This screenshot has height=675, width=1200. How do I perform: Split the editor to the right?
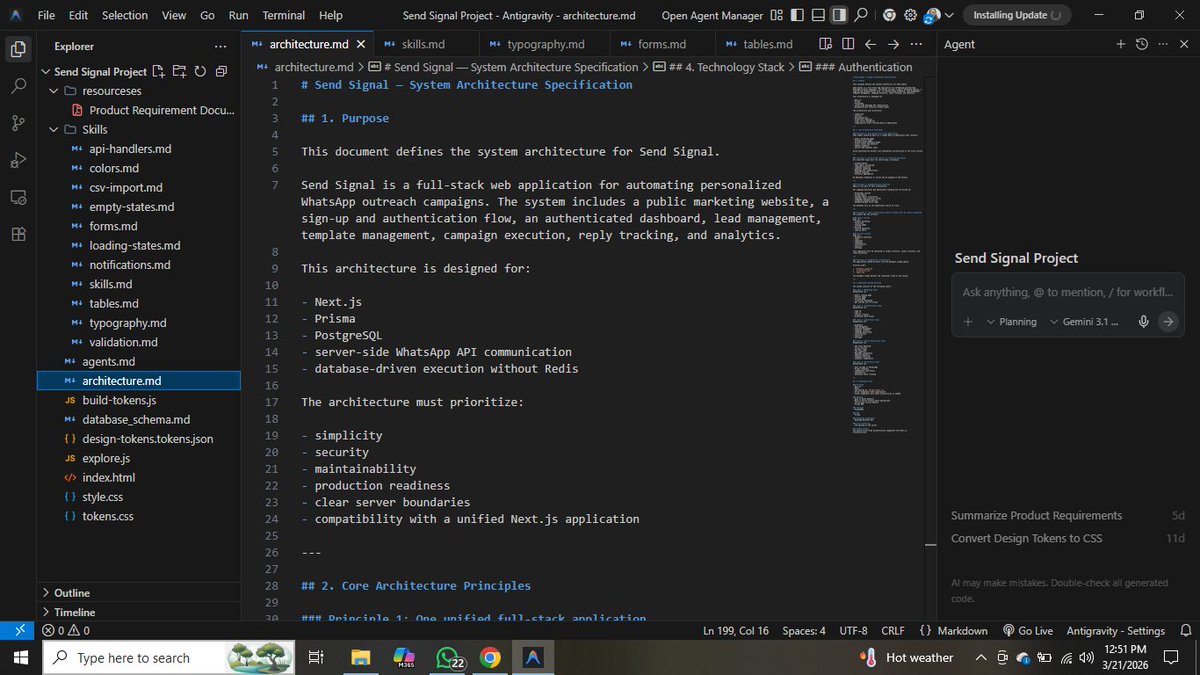point(848,44)
